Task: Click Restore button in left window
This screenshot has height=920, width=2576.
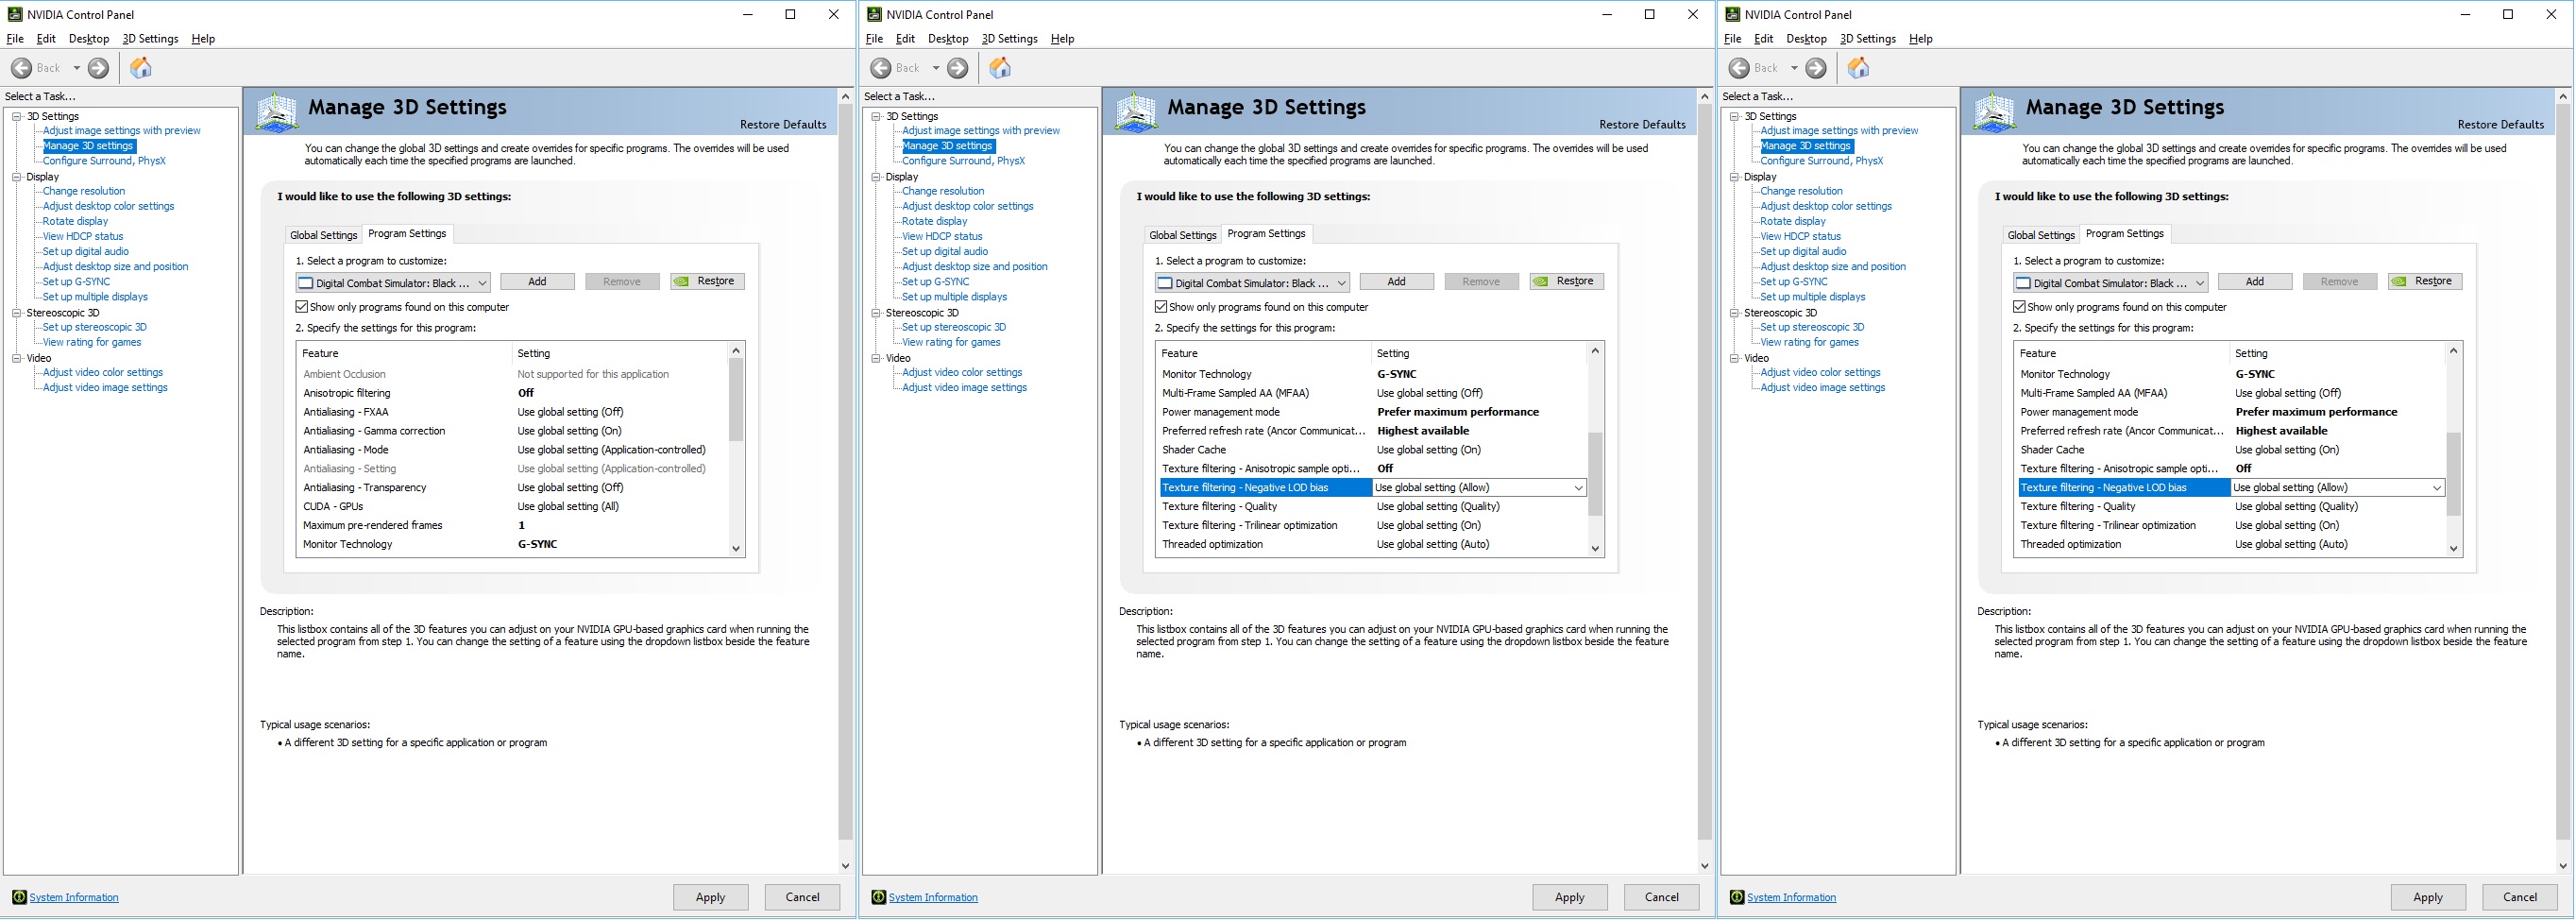Action: click(707, 282)
